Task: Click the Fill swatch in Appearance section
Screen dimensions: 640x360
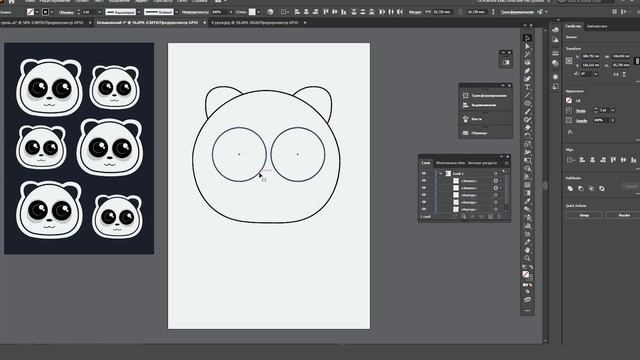Action: (569, 100)
